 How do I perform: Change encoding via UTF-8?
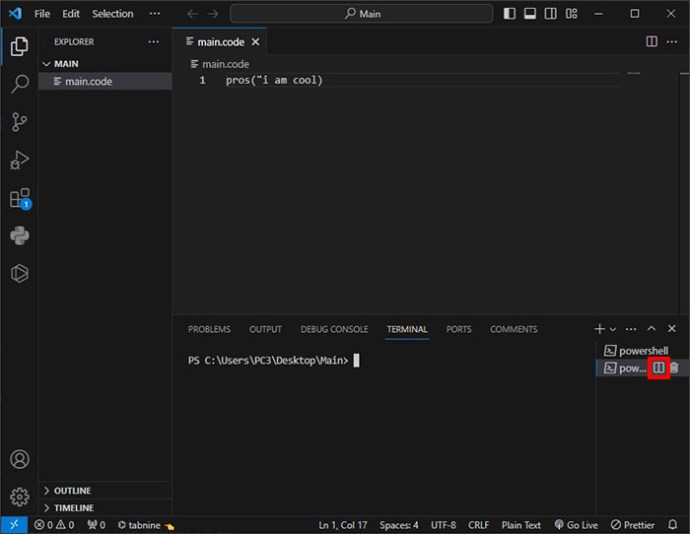pos(443,525)
